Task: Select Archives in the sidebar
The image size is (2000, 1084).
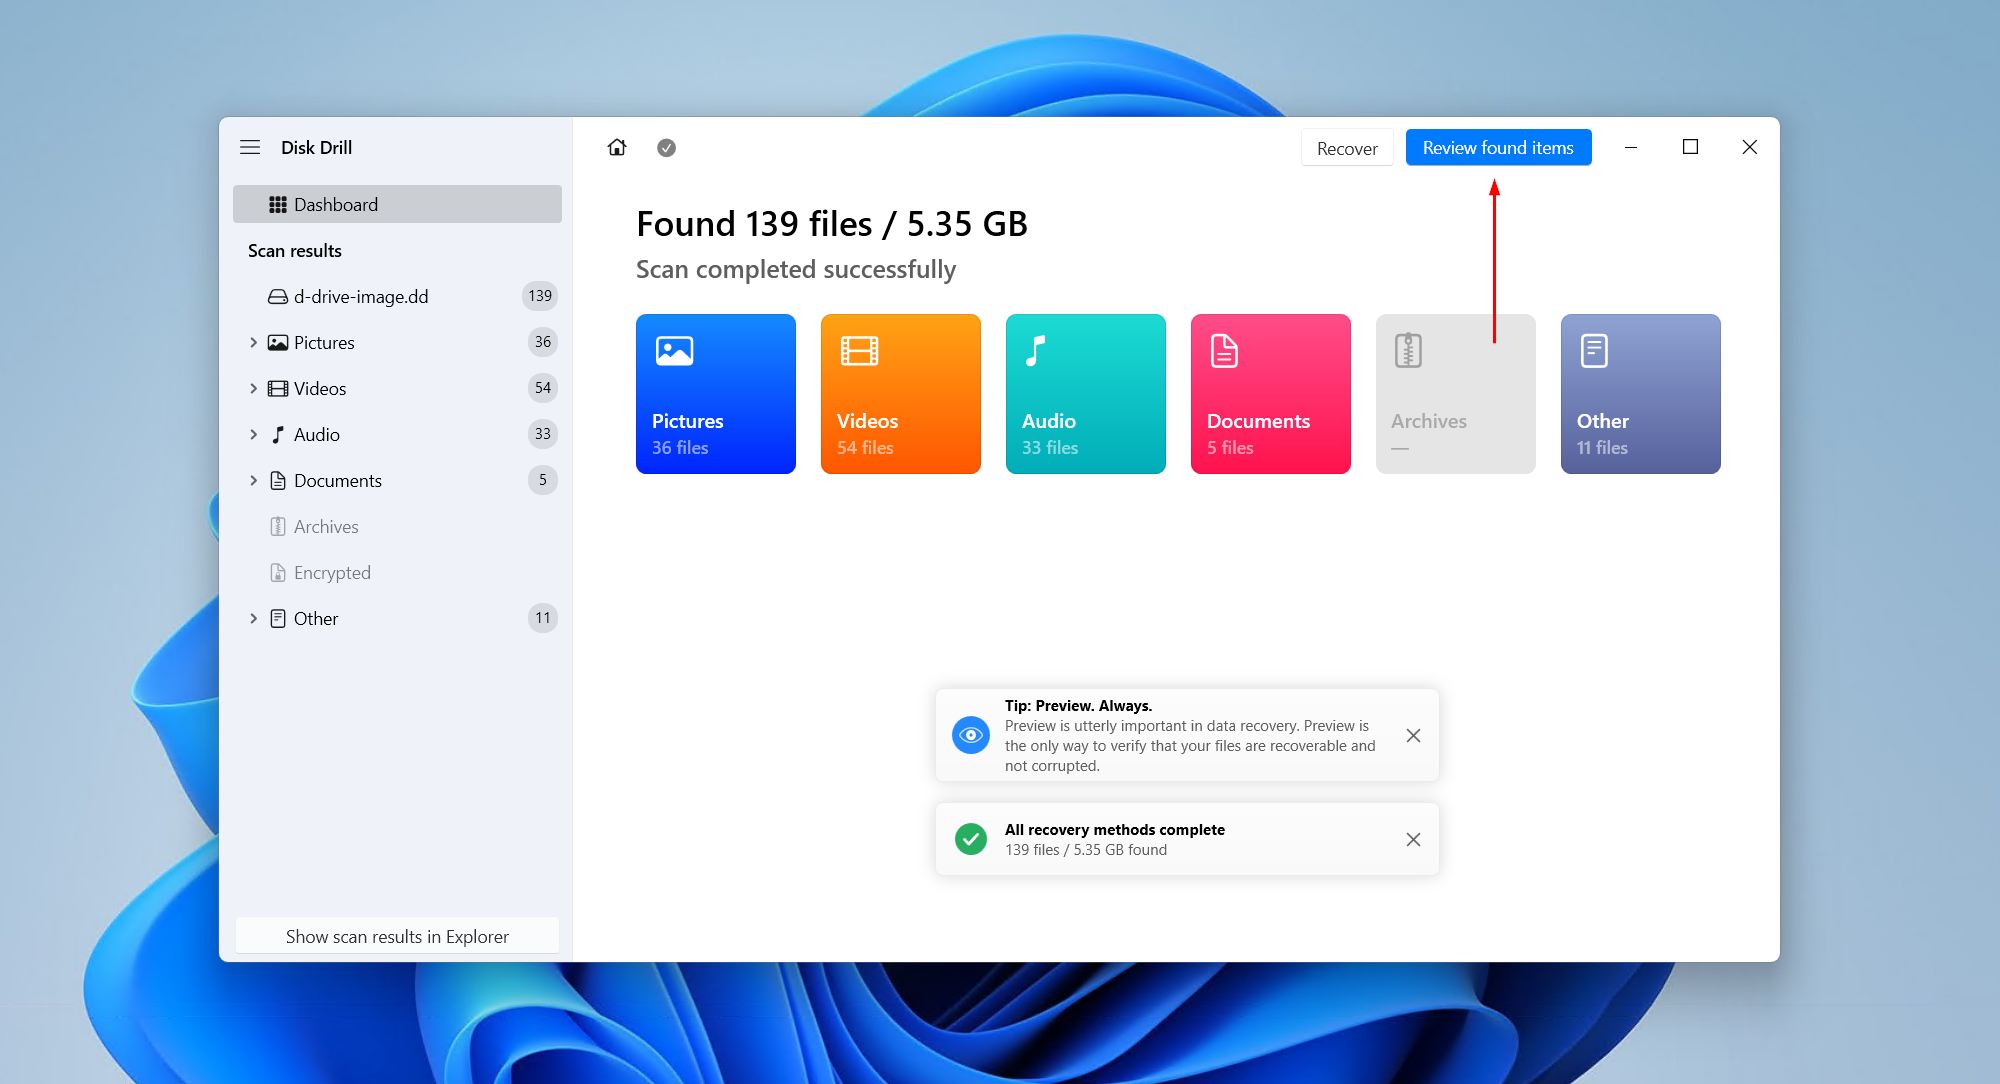Action: coord(397,526)
